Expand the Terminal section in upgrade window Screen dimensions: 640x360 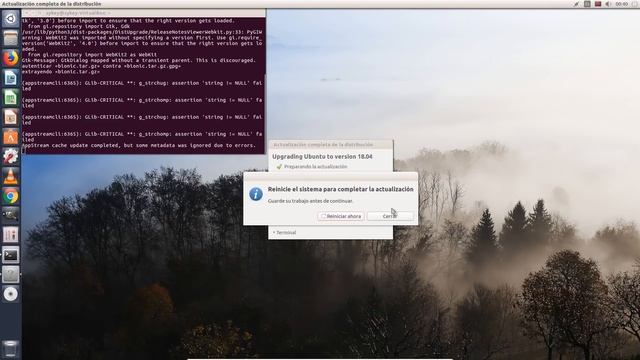click(284, 233)
